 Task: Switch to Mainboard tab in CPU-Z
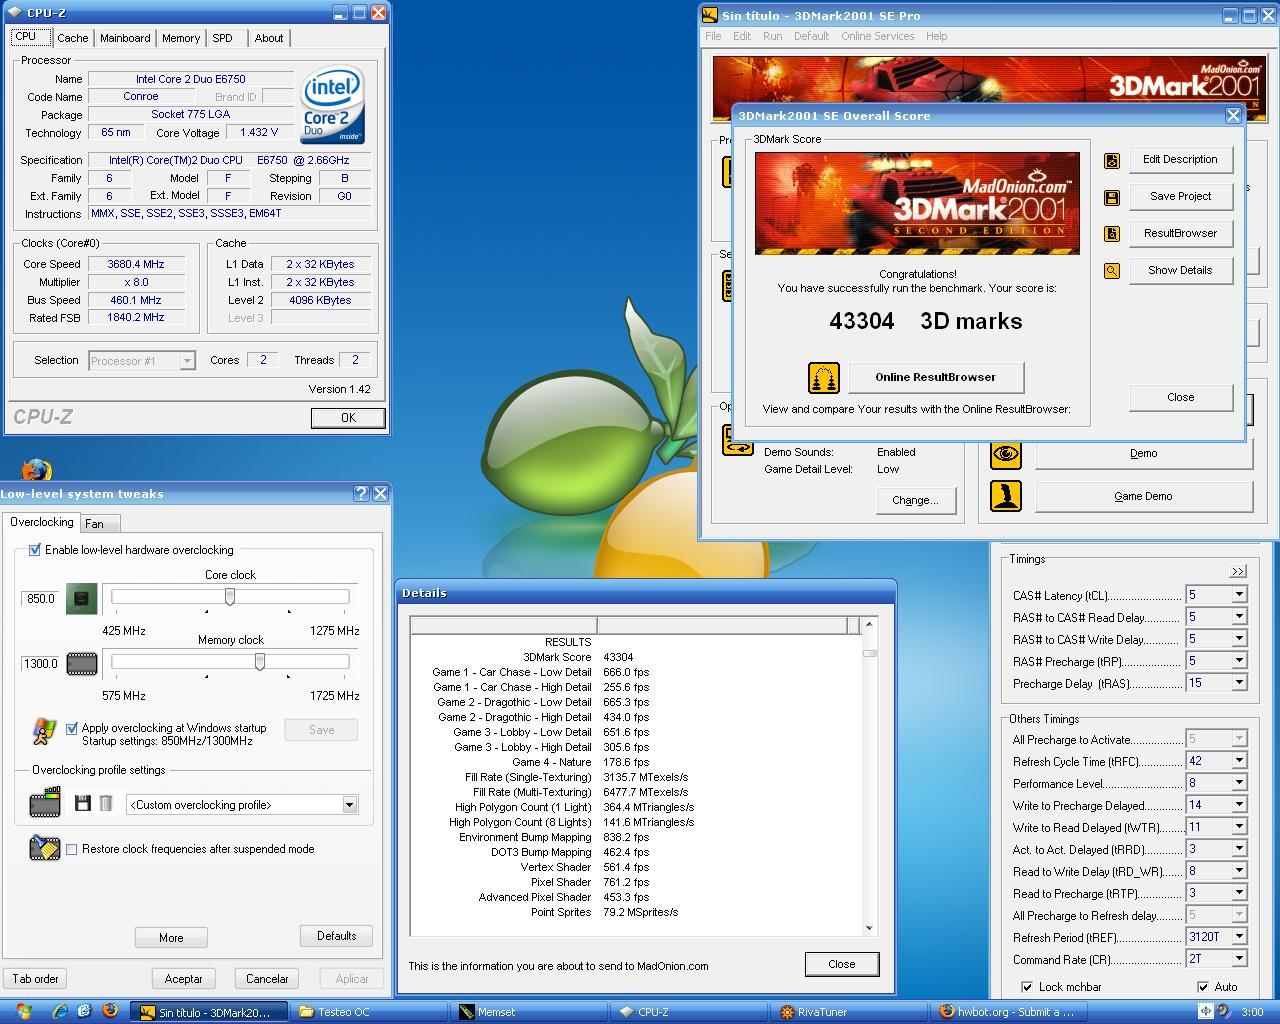(x=125, y=38)
